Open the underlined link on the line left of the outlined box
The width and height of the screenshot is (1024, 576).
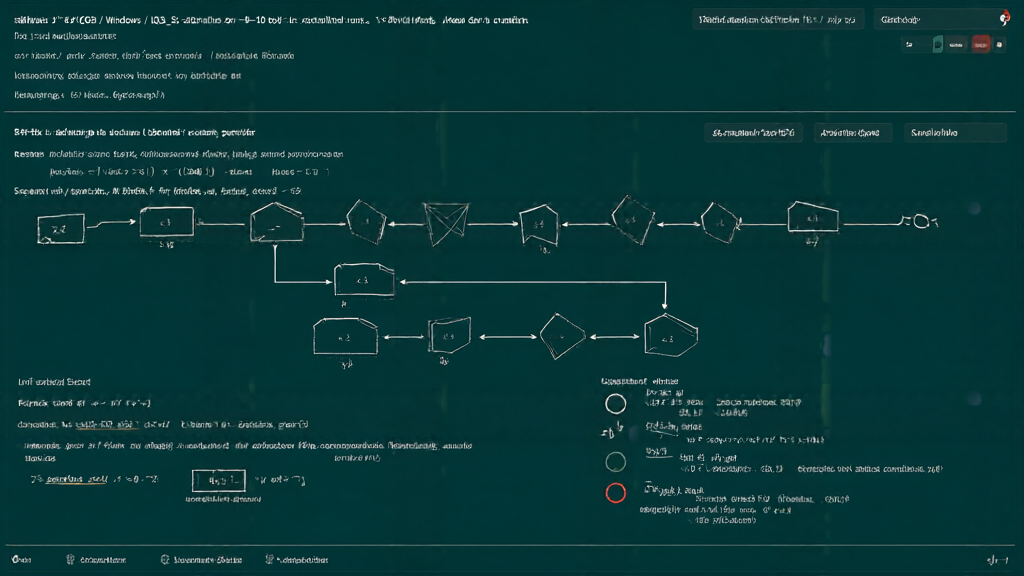[x=76, y=479]
